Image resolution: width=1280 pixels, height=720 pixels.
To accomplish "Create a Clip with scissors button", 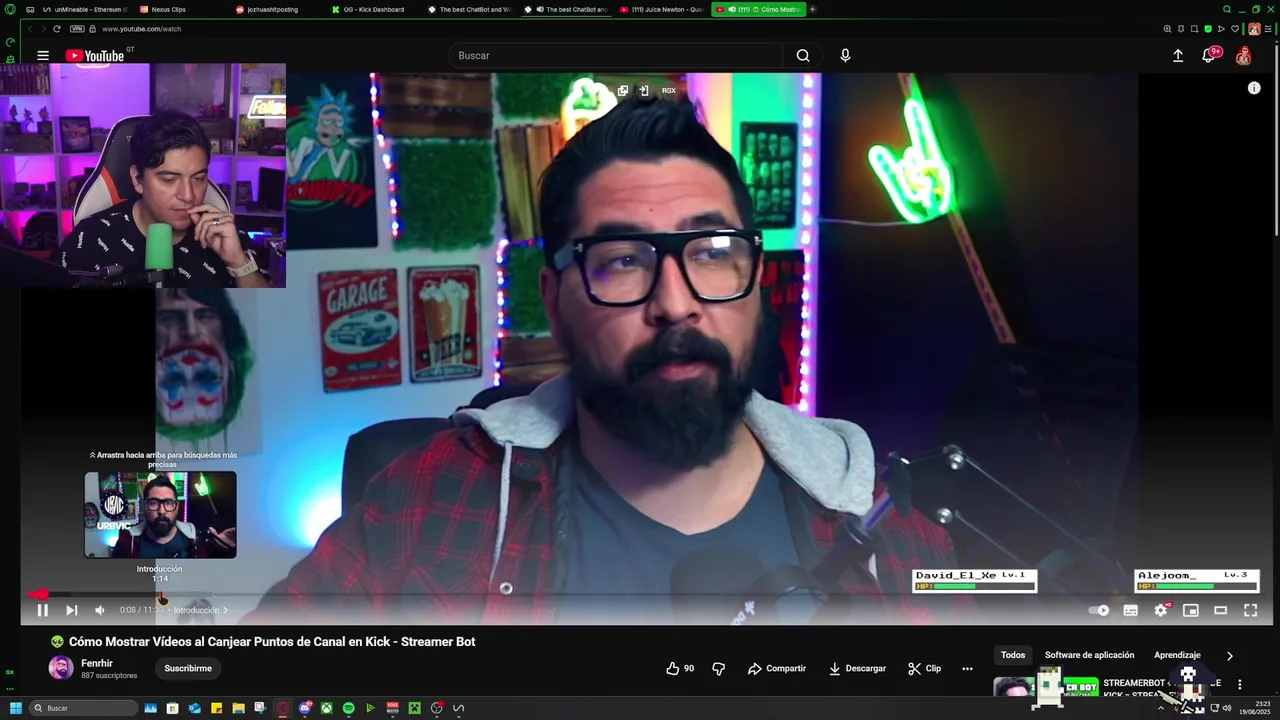I will pos(924,668).
